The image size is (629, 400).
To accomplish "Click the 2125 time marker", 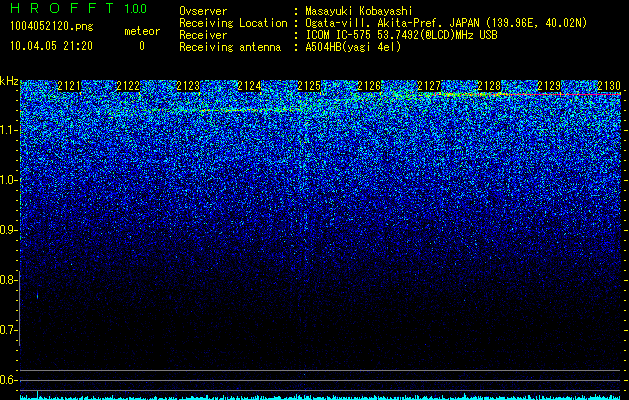I will pyautogui.click(x=309, y=86).
